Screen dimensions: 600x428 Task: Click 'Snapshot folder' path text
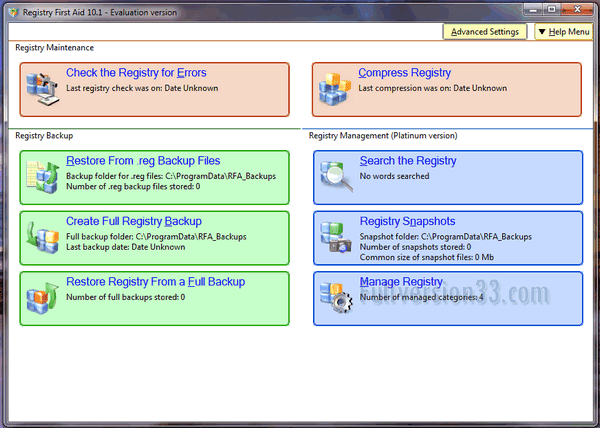(x=446, y=237)
